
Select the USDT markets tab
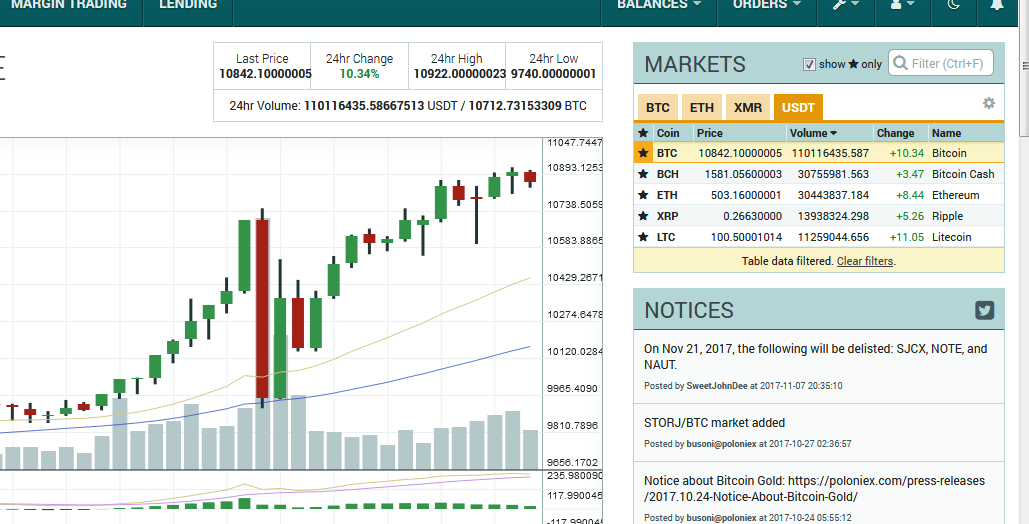click(x=798, y=108)
